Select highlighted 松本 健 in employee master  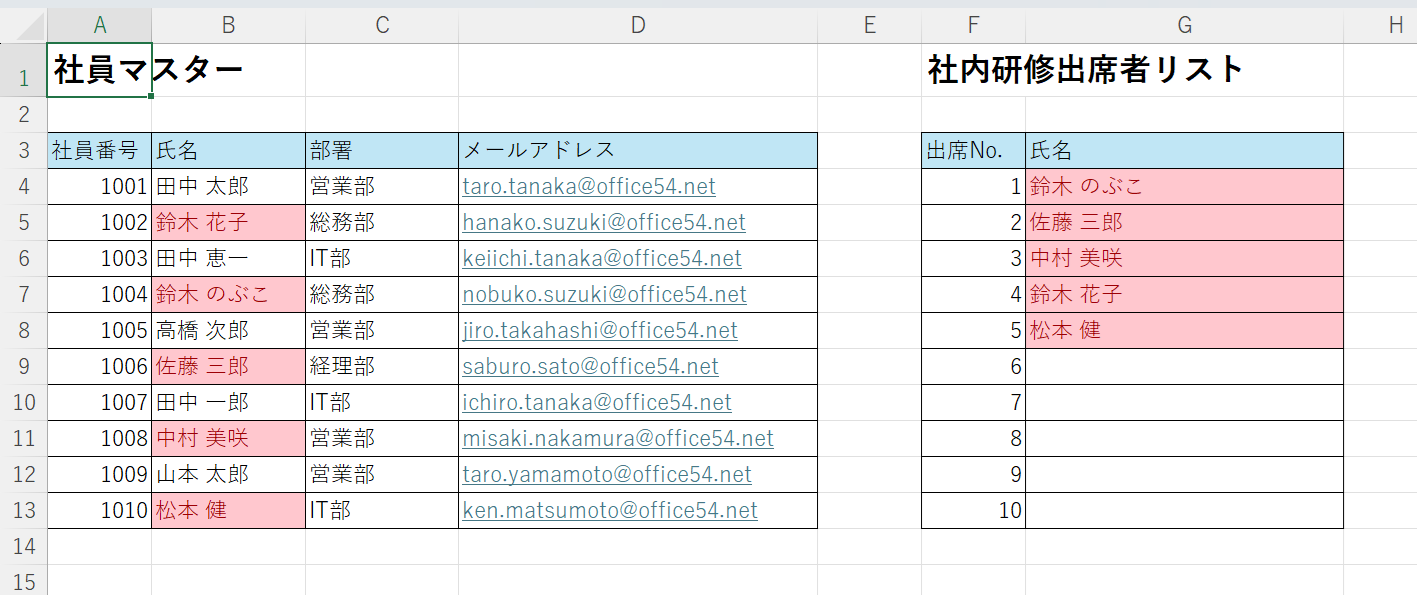(229, 510)
